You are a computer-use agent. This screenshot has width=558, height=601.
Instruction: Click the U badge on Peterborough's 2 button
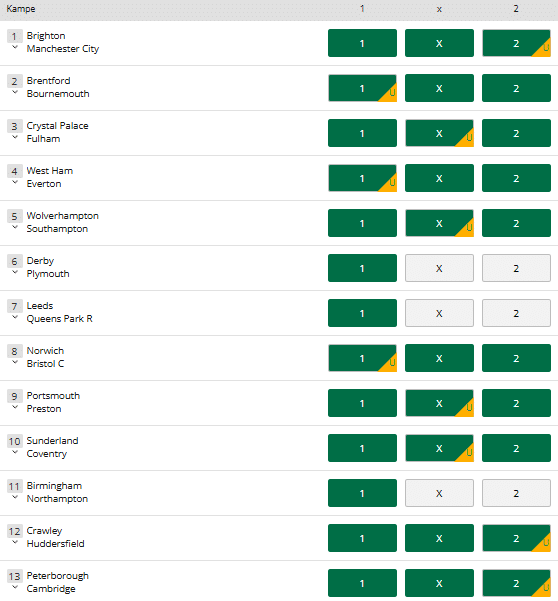(x=545, y=588)
